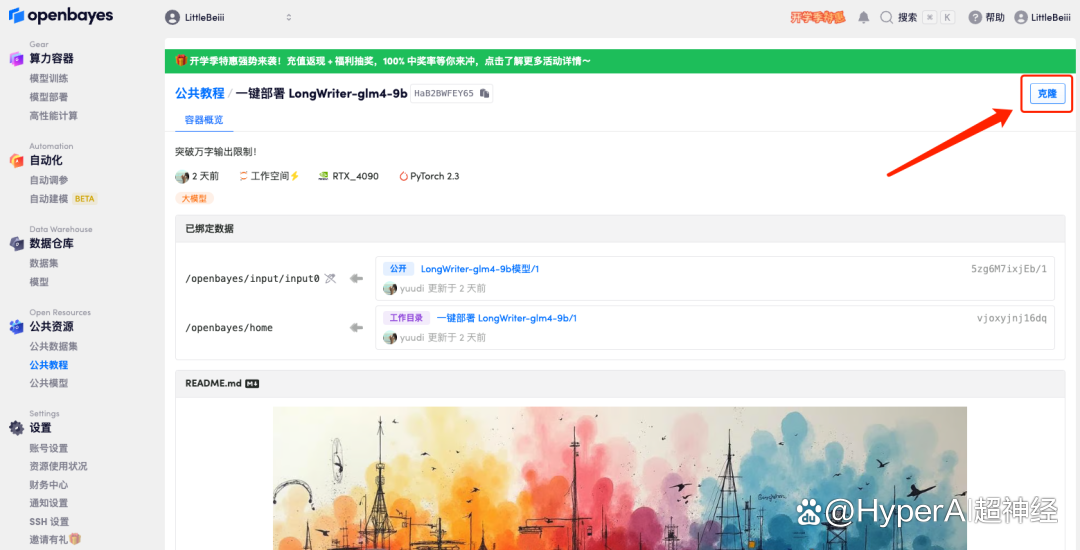The width and height of the screenshot is (1080, 550).
Task: Open 数据集 in sidebar
Action: click(x=44, y=263)
